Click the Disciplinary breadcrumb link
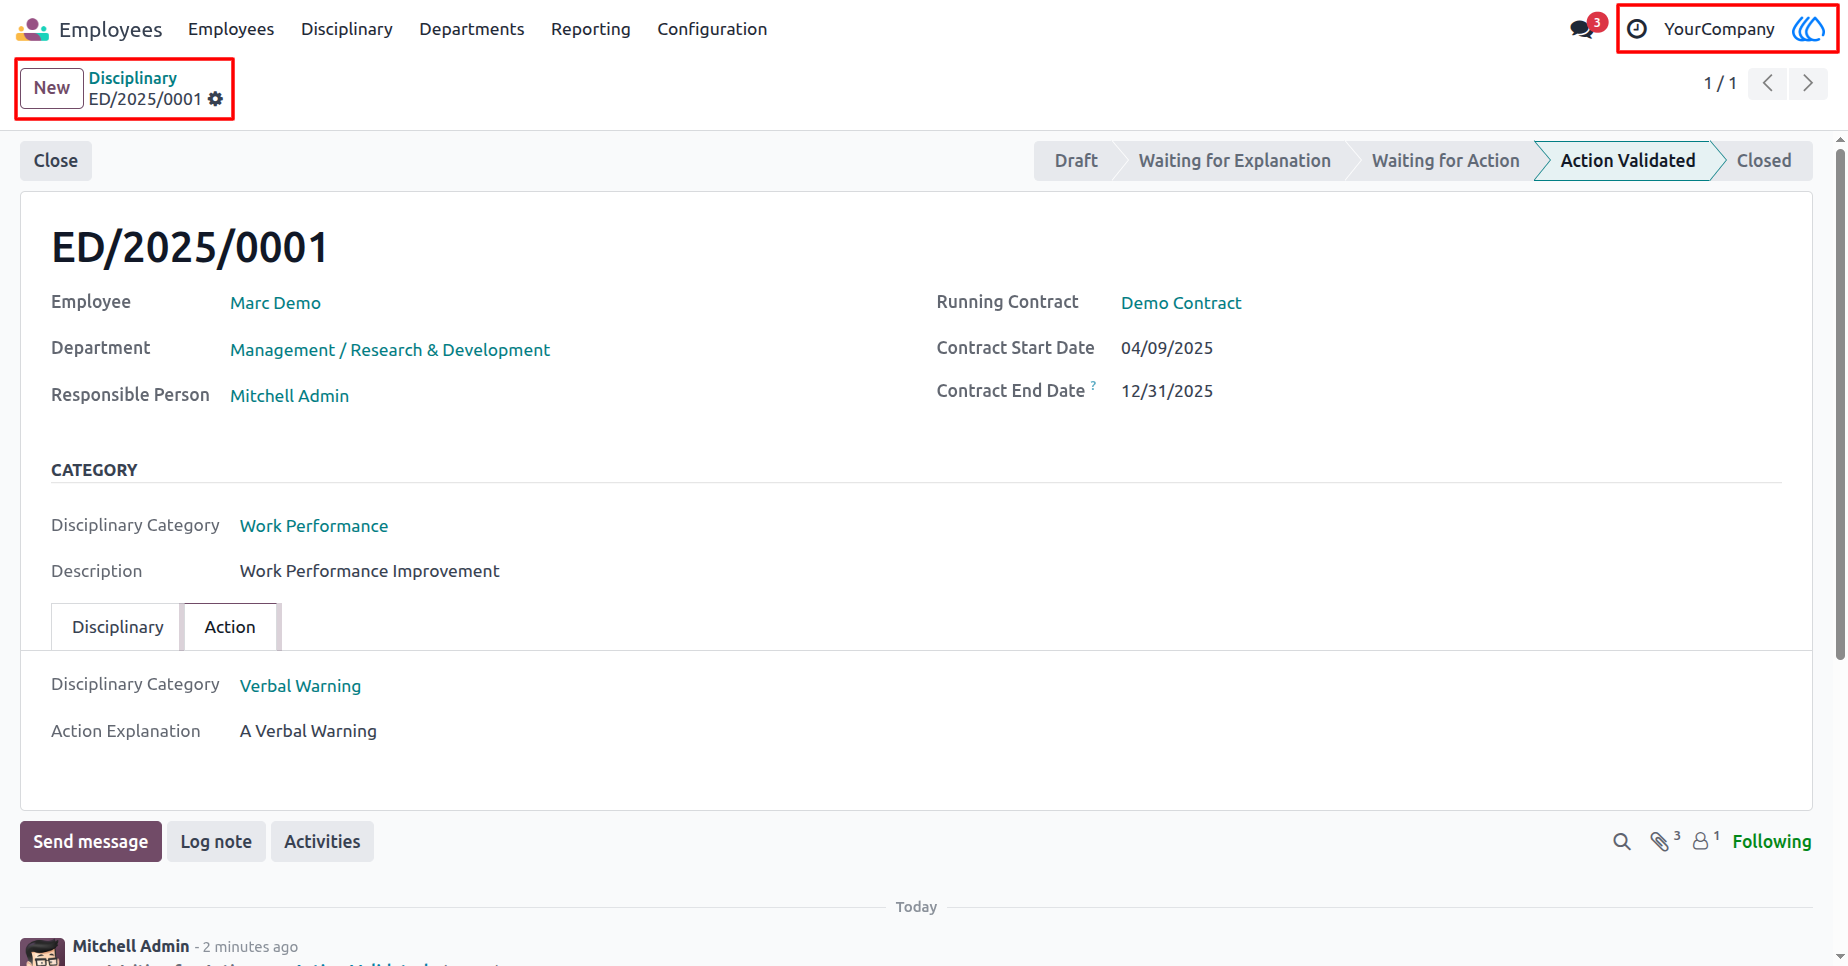 coord(133,78)
